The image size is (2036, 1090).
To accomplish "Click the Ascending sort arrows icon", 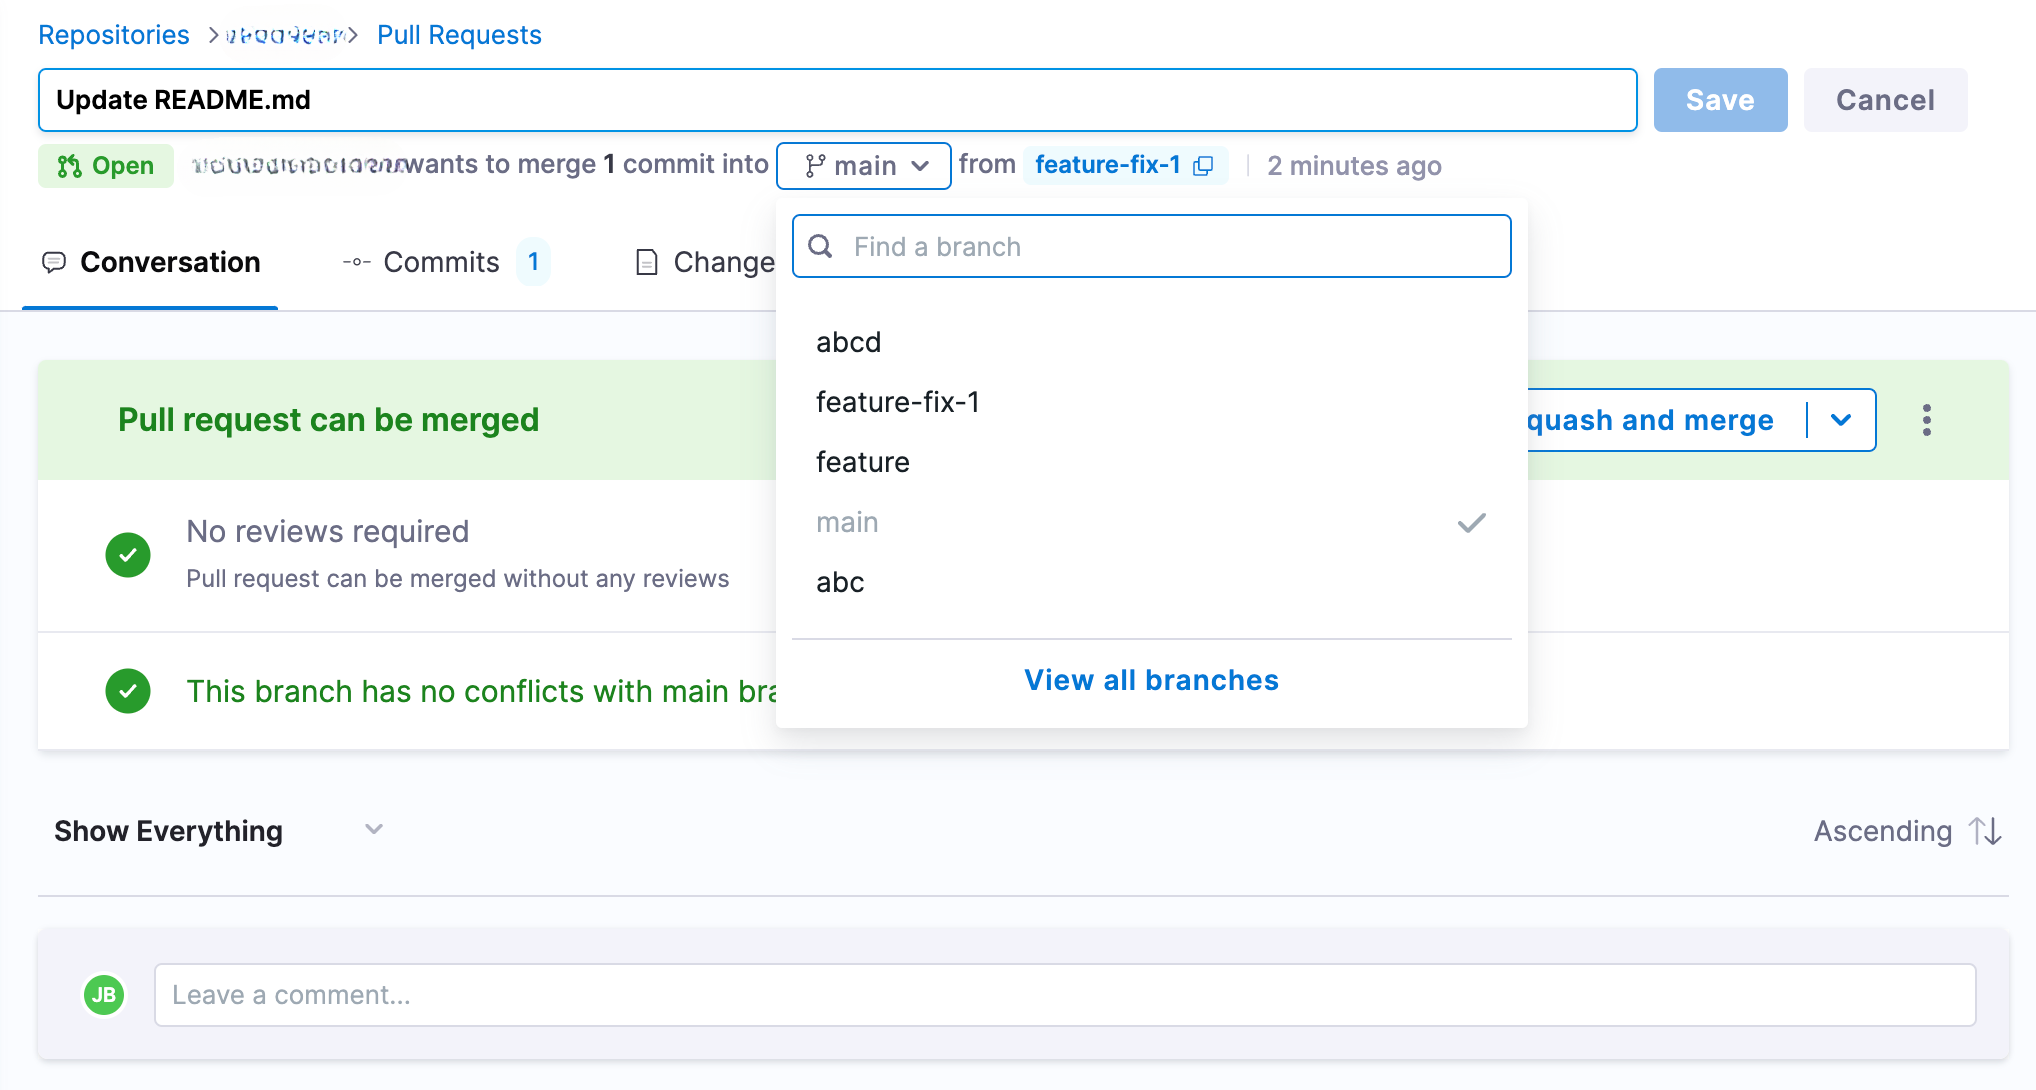I will tap(1985, 831).
